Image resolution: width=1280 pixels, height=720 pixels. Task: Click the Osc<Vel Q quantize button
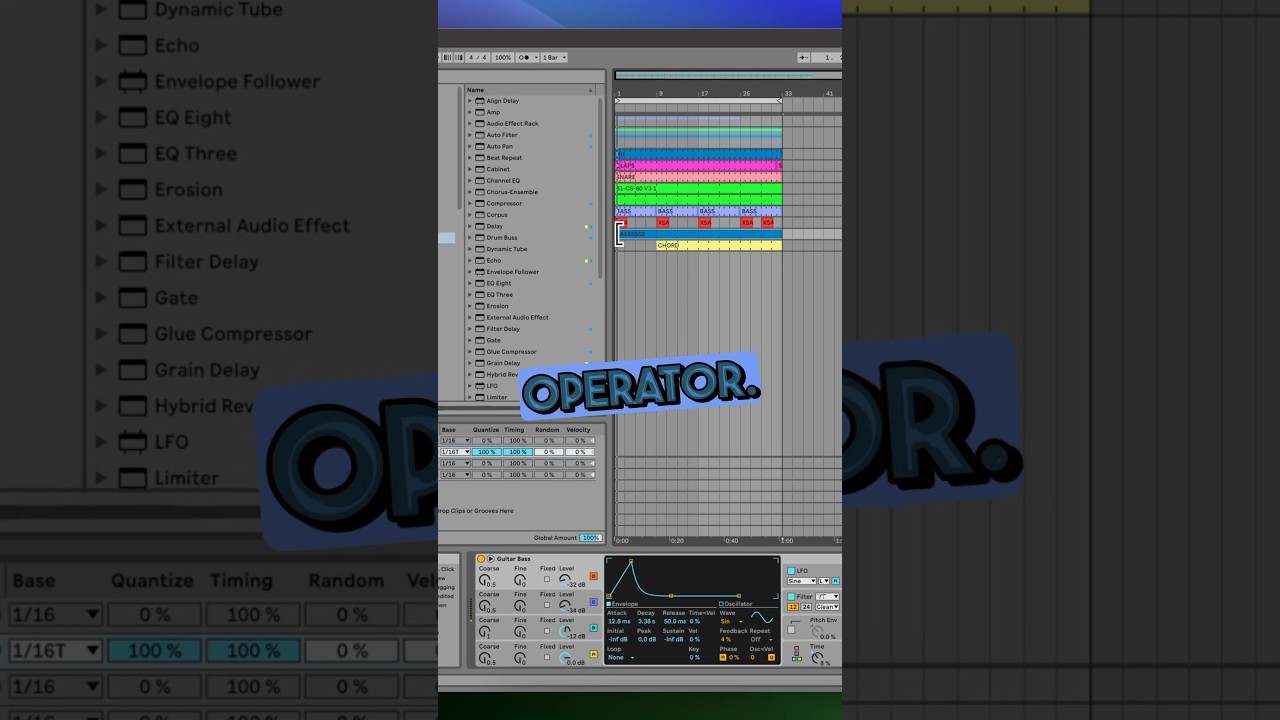(x=771, y=657)
